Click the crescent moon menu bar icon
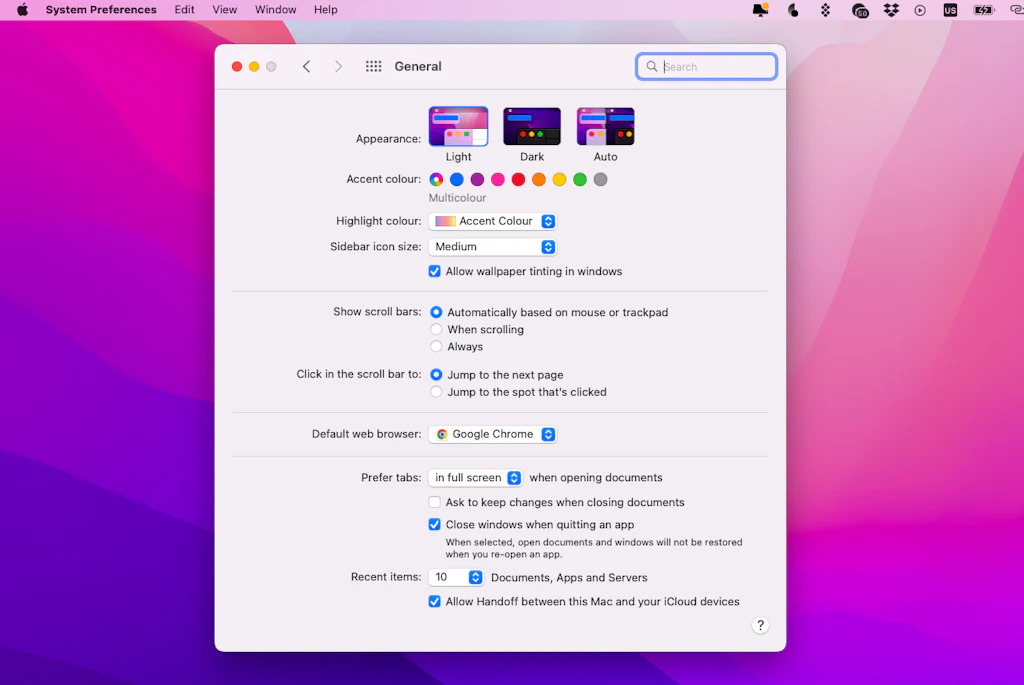Viewport: 1024px width, 685px height. click(793, 10)
